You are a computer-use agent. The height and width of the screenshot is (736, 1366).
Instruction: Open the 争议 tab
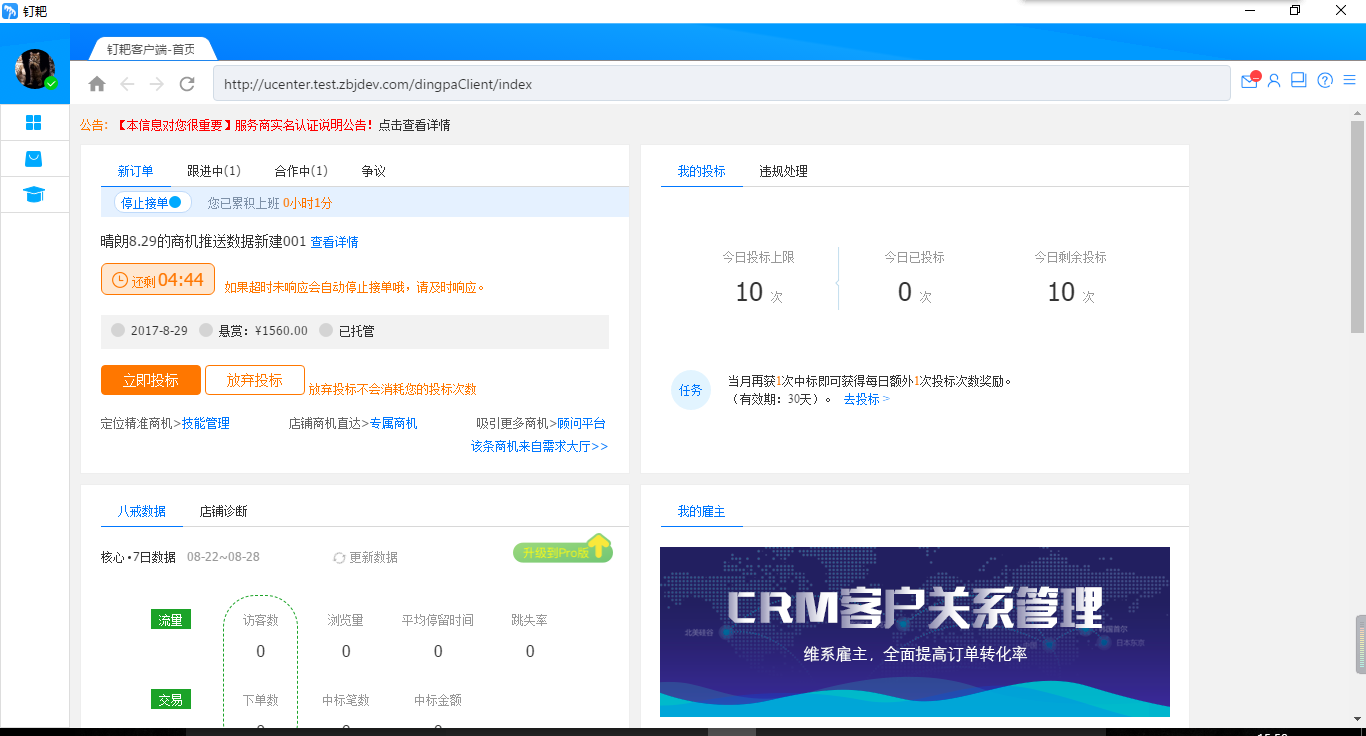point(374,171)
